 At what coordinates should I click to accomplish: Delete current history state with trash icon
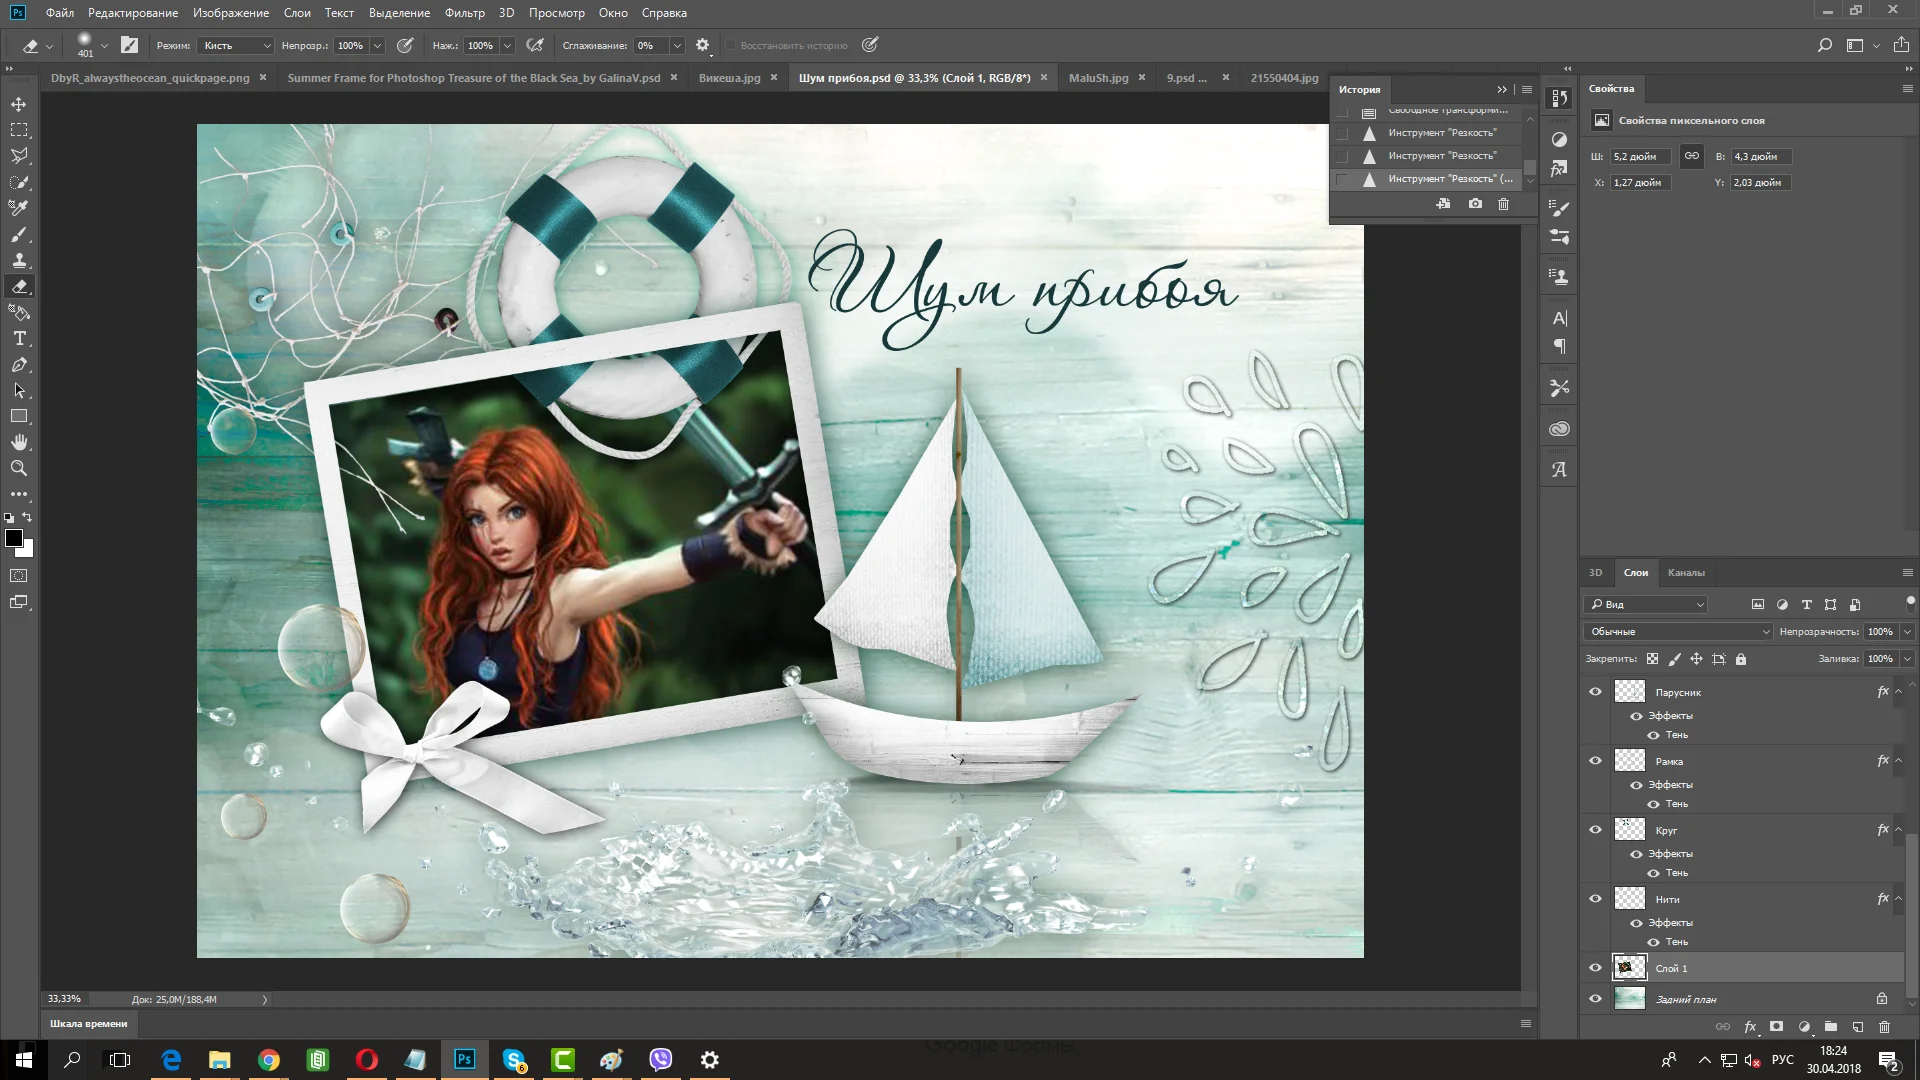pos(1503,204)
